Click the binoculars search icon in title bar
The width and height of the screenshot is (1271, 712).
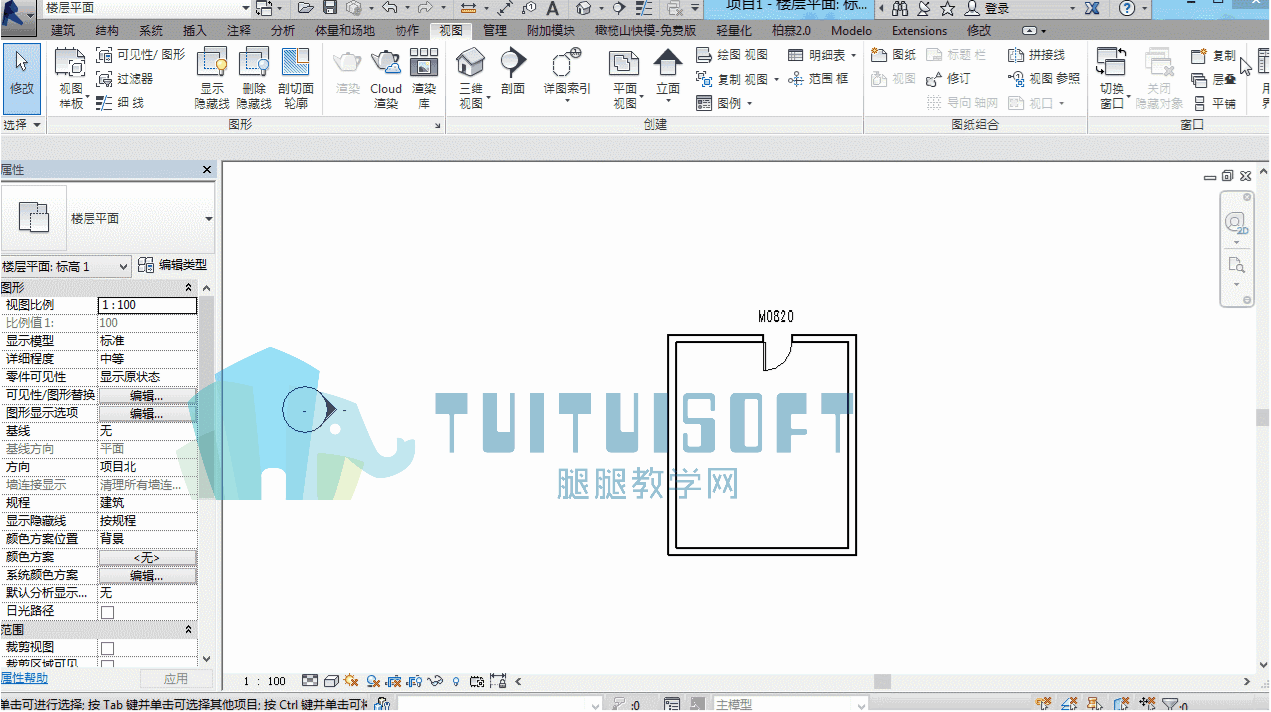[x=900, y=8]
